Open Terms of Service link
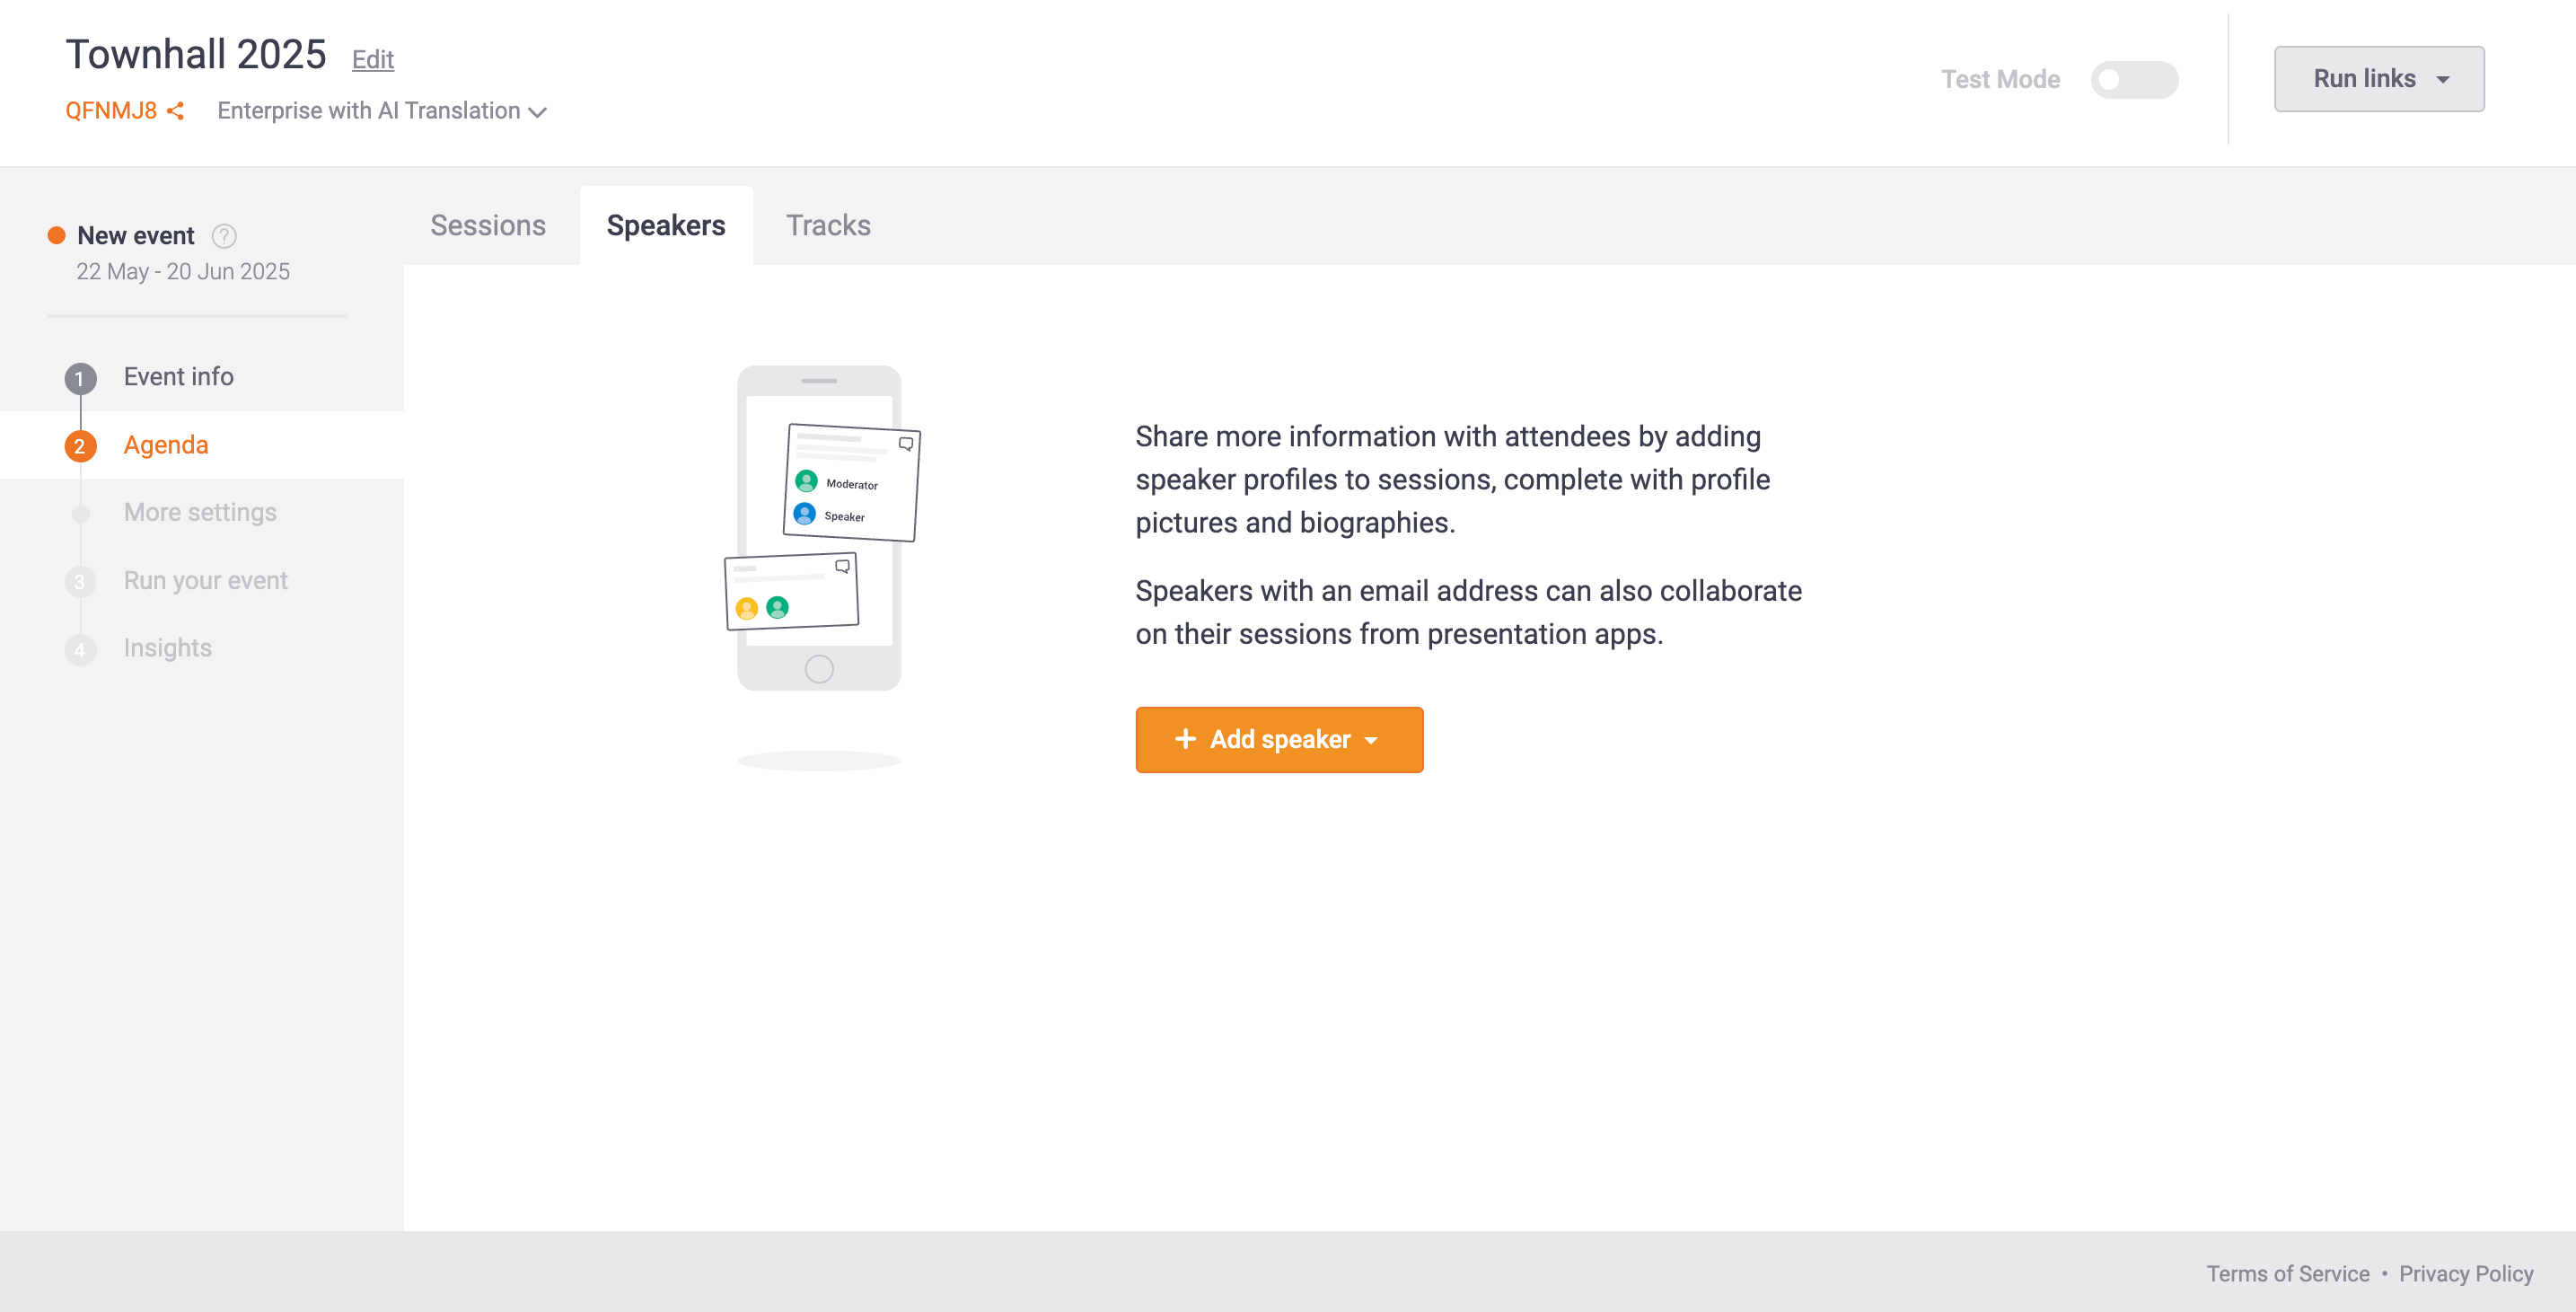 2288,1274
